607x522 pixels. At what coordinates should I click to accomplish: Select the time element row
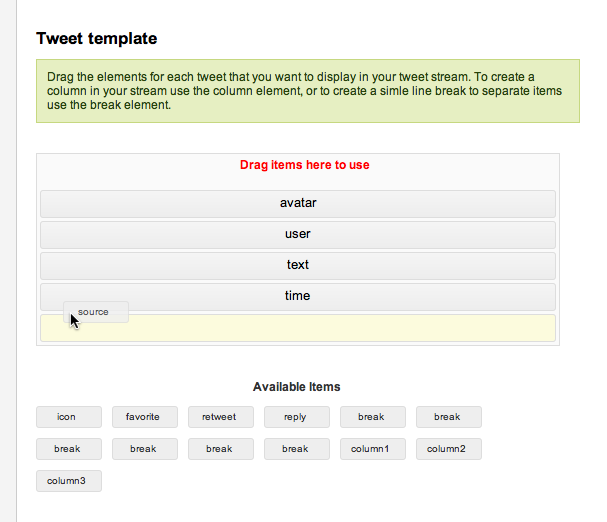298,297
